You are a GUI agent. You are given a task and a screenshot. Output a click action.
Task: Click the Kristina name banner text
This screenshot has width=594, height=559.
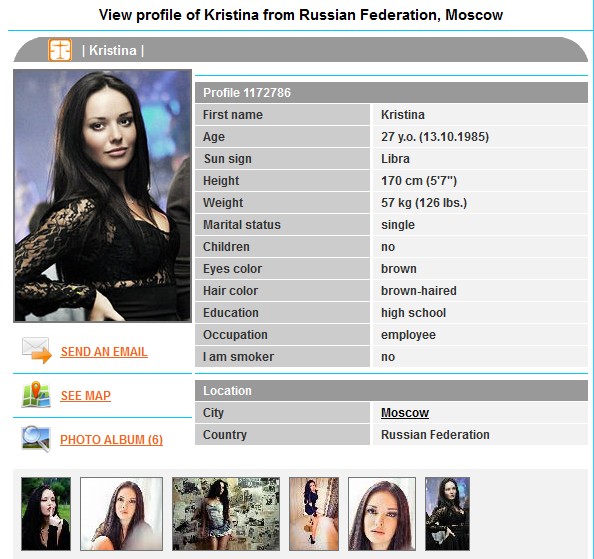113,50
